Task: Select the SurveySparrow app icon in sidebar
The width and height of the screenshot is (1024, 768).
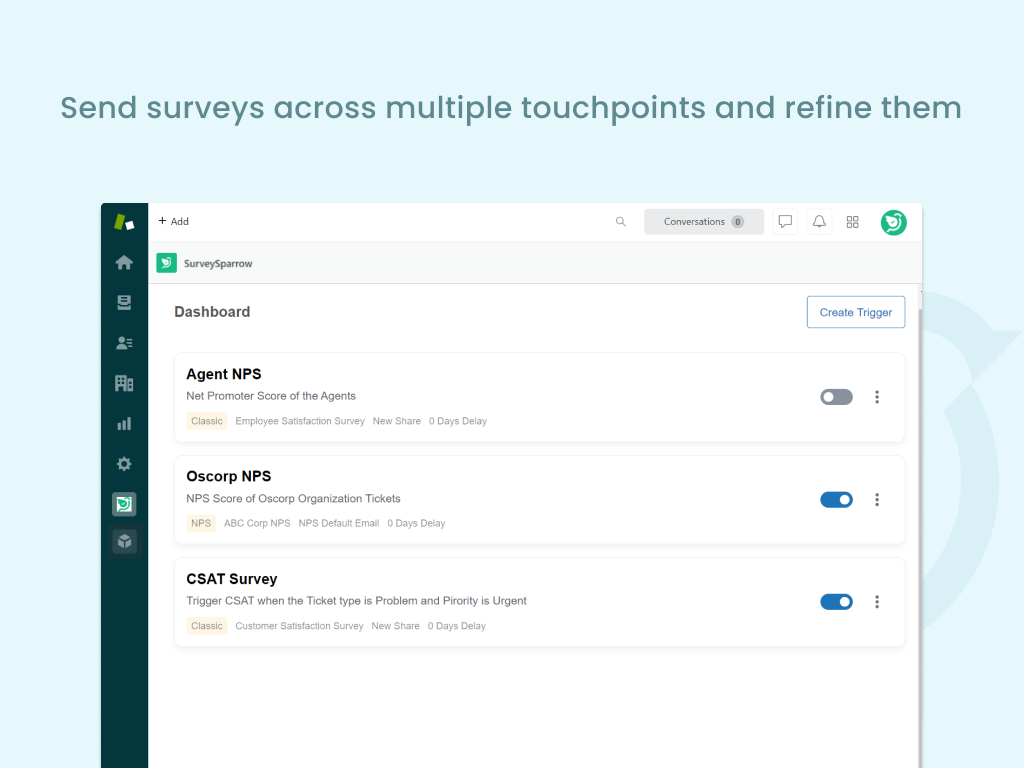Action: (124, 505)
